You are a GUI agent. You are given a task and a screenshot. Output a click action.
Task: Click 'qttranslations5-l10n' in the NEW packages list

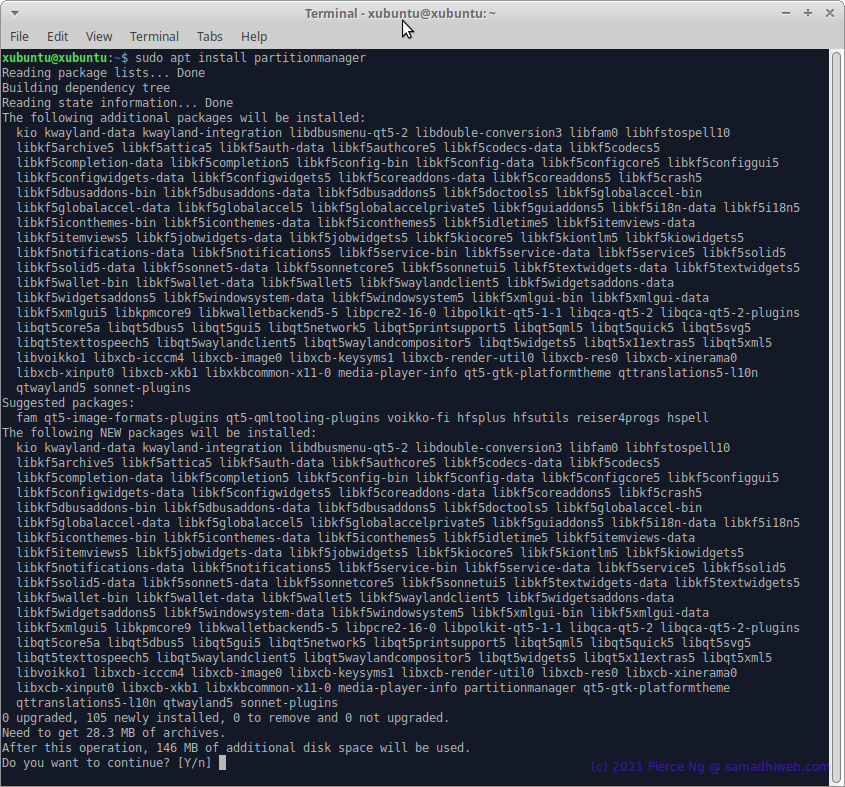86,703
